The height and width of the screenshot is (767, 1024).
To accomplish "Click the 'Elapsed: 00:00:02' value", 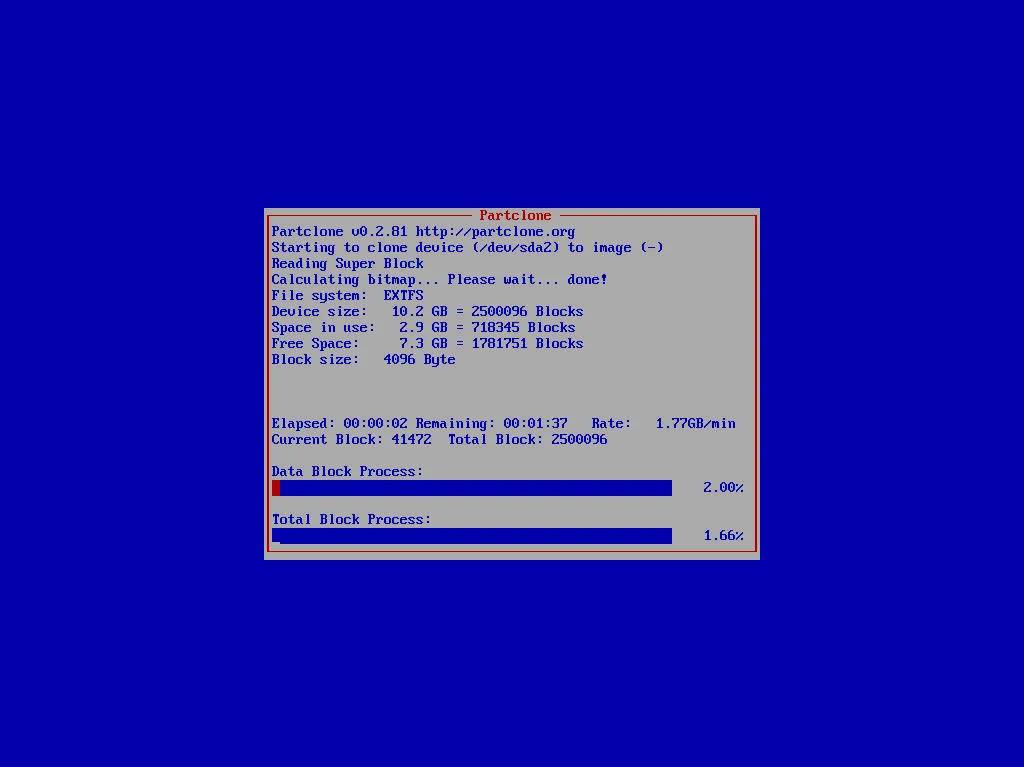I will coord(340,424).
